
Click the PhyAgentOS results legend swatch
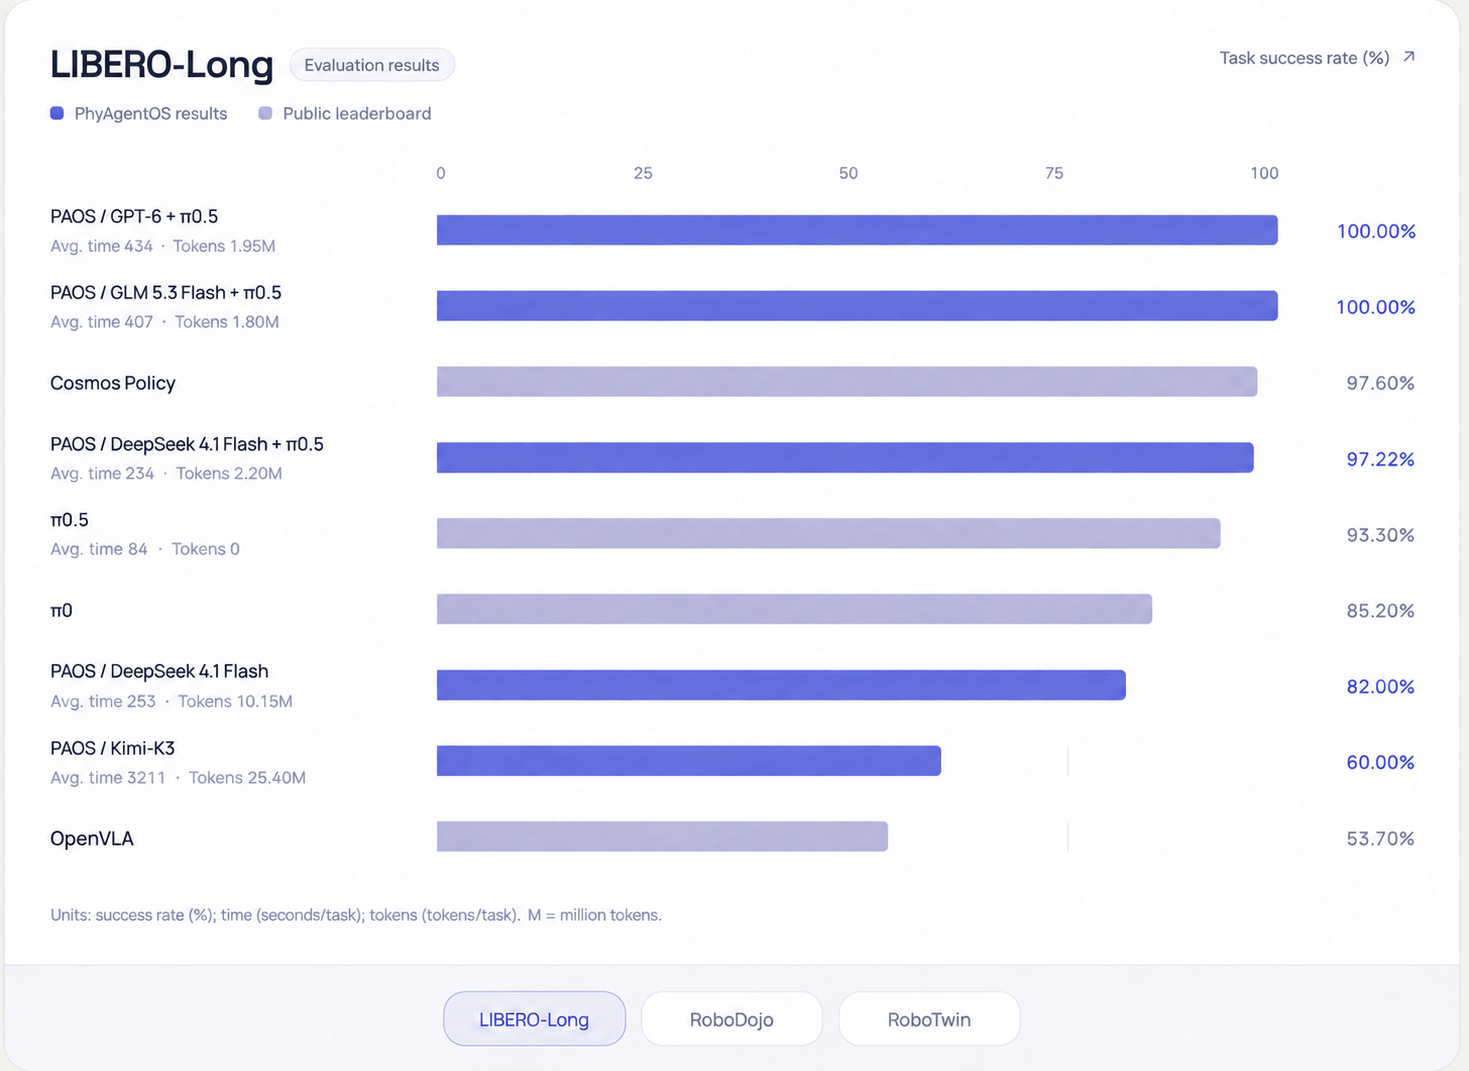coord(57,113)
